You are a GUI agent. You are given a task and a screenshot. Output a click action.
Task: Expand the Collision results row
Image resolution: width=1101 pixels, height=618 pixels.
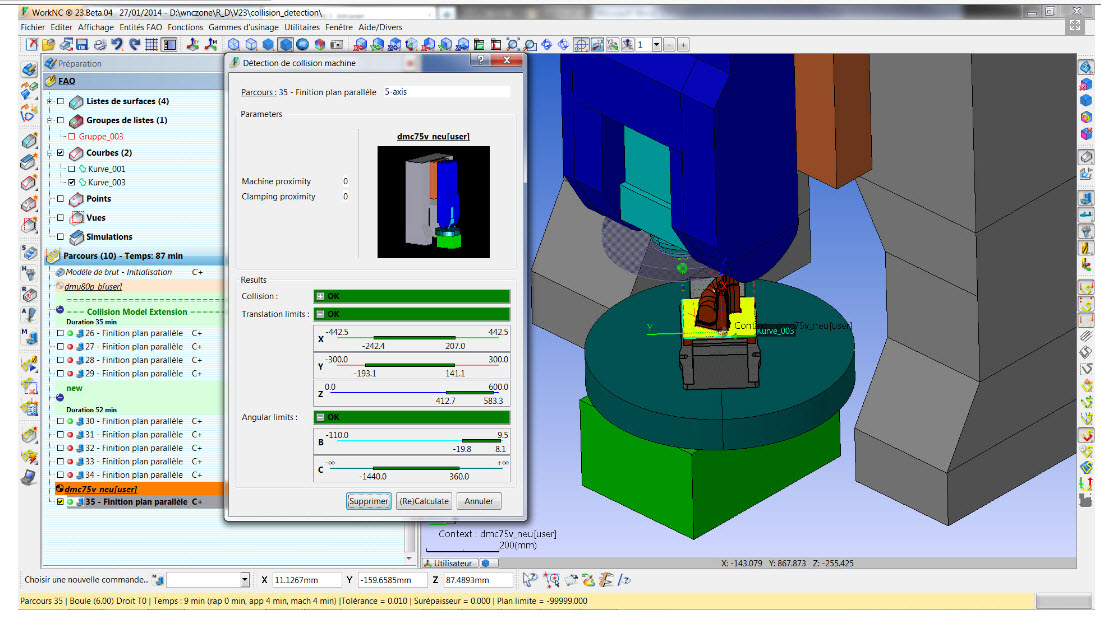320,296
